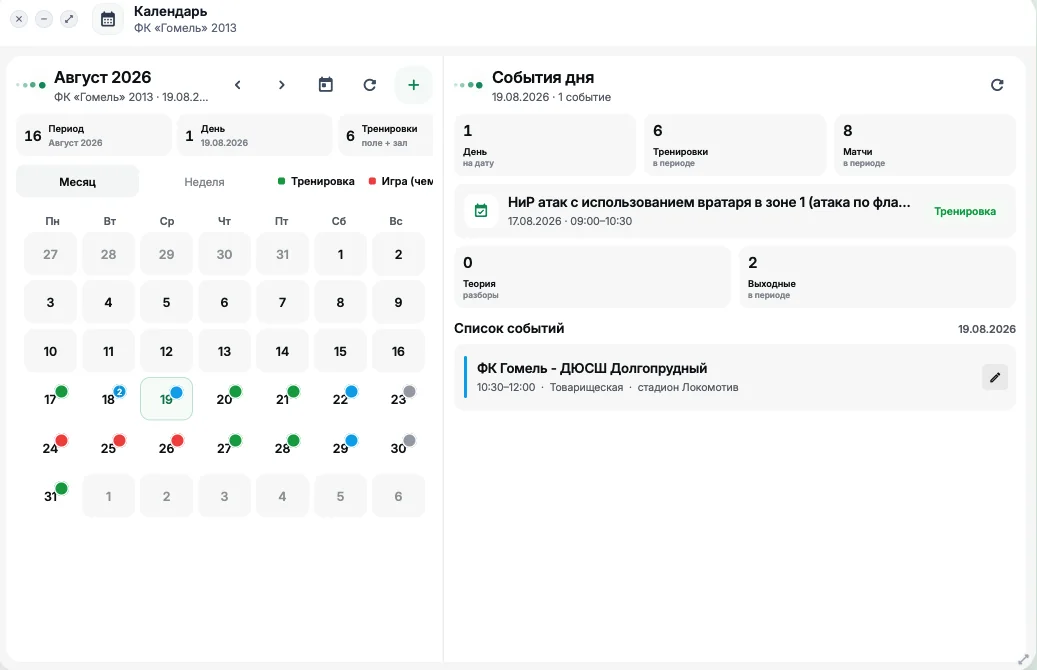Select August 17 in the calendar
The image size is (1037, 670).
[x=50, y=399]
